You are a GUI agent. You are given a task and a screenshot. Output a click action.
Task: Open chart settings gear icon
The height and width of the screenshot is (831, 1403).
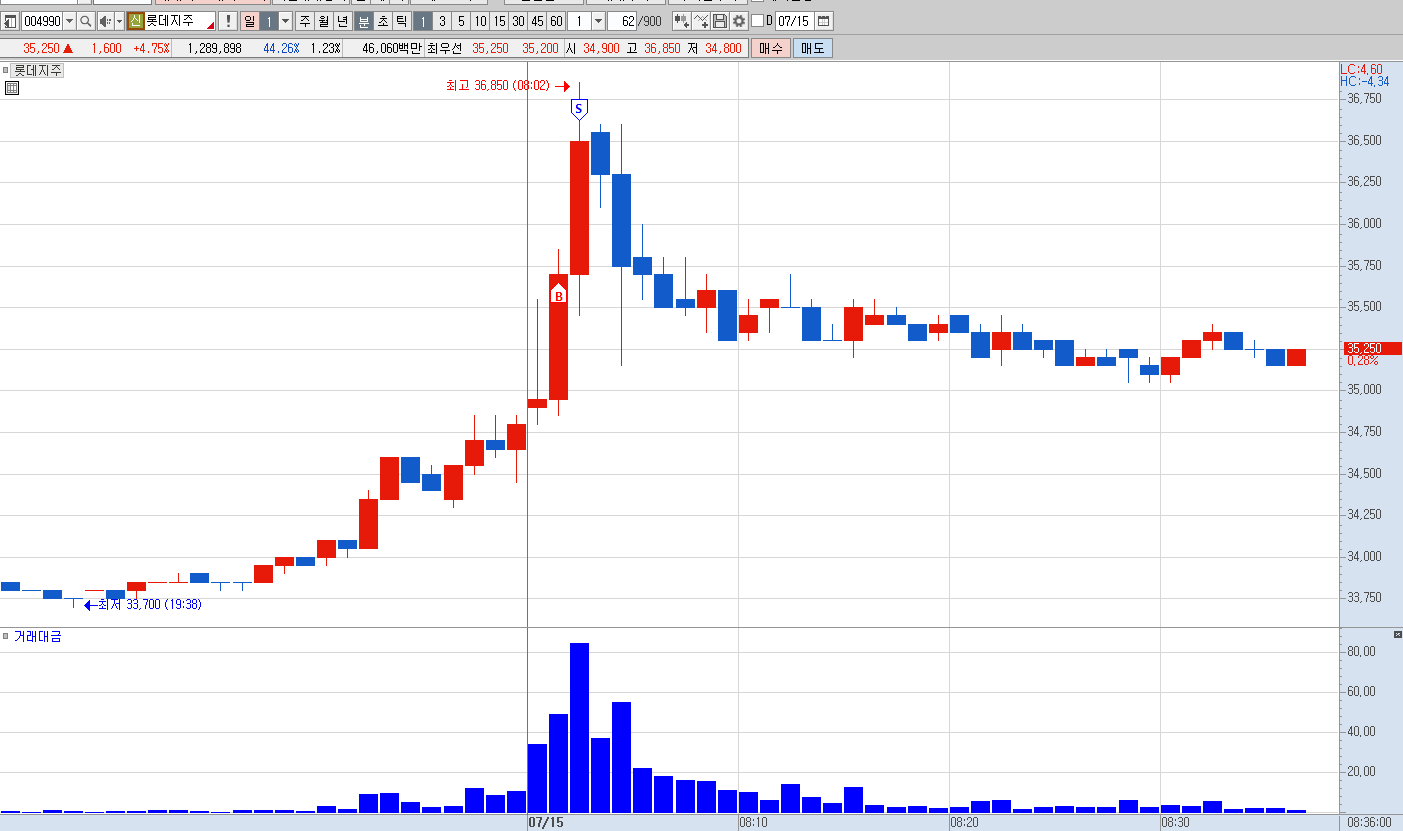coord(739,21)
